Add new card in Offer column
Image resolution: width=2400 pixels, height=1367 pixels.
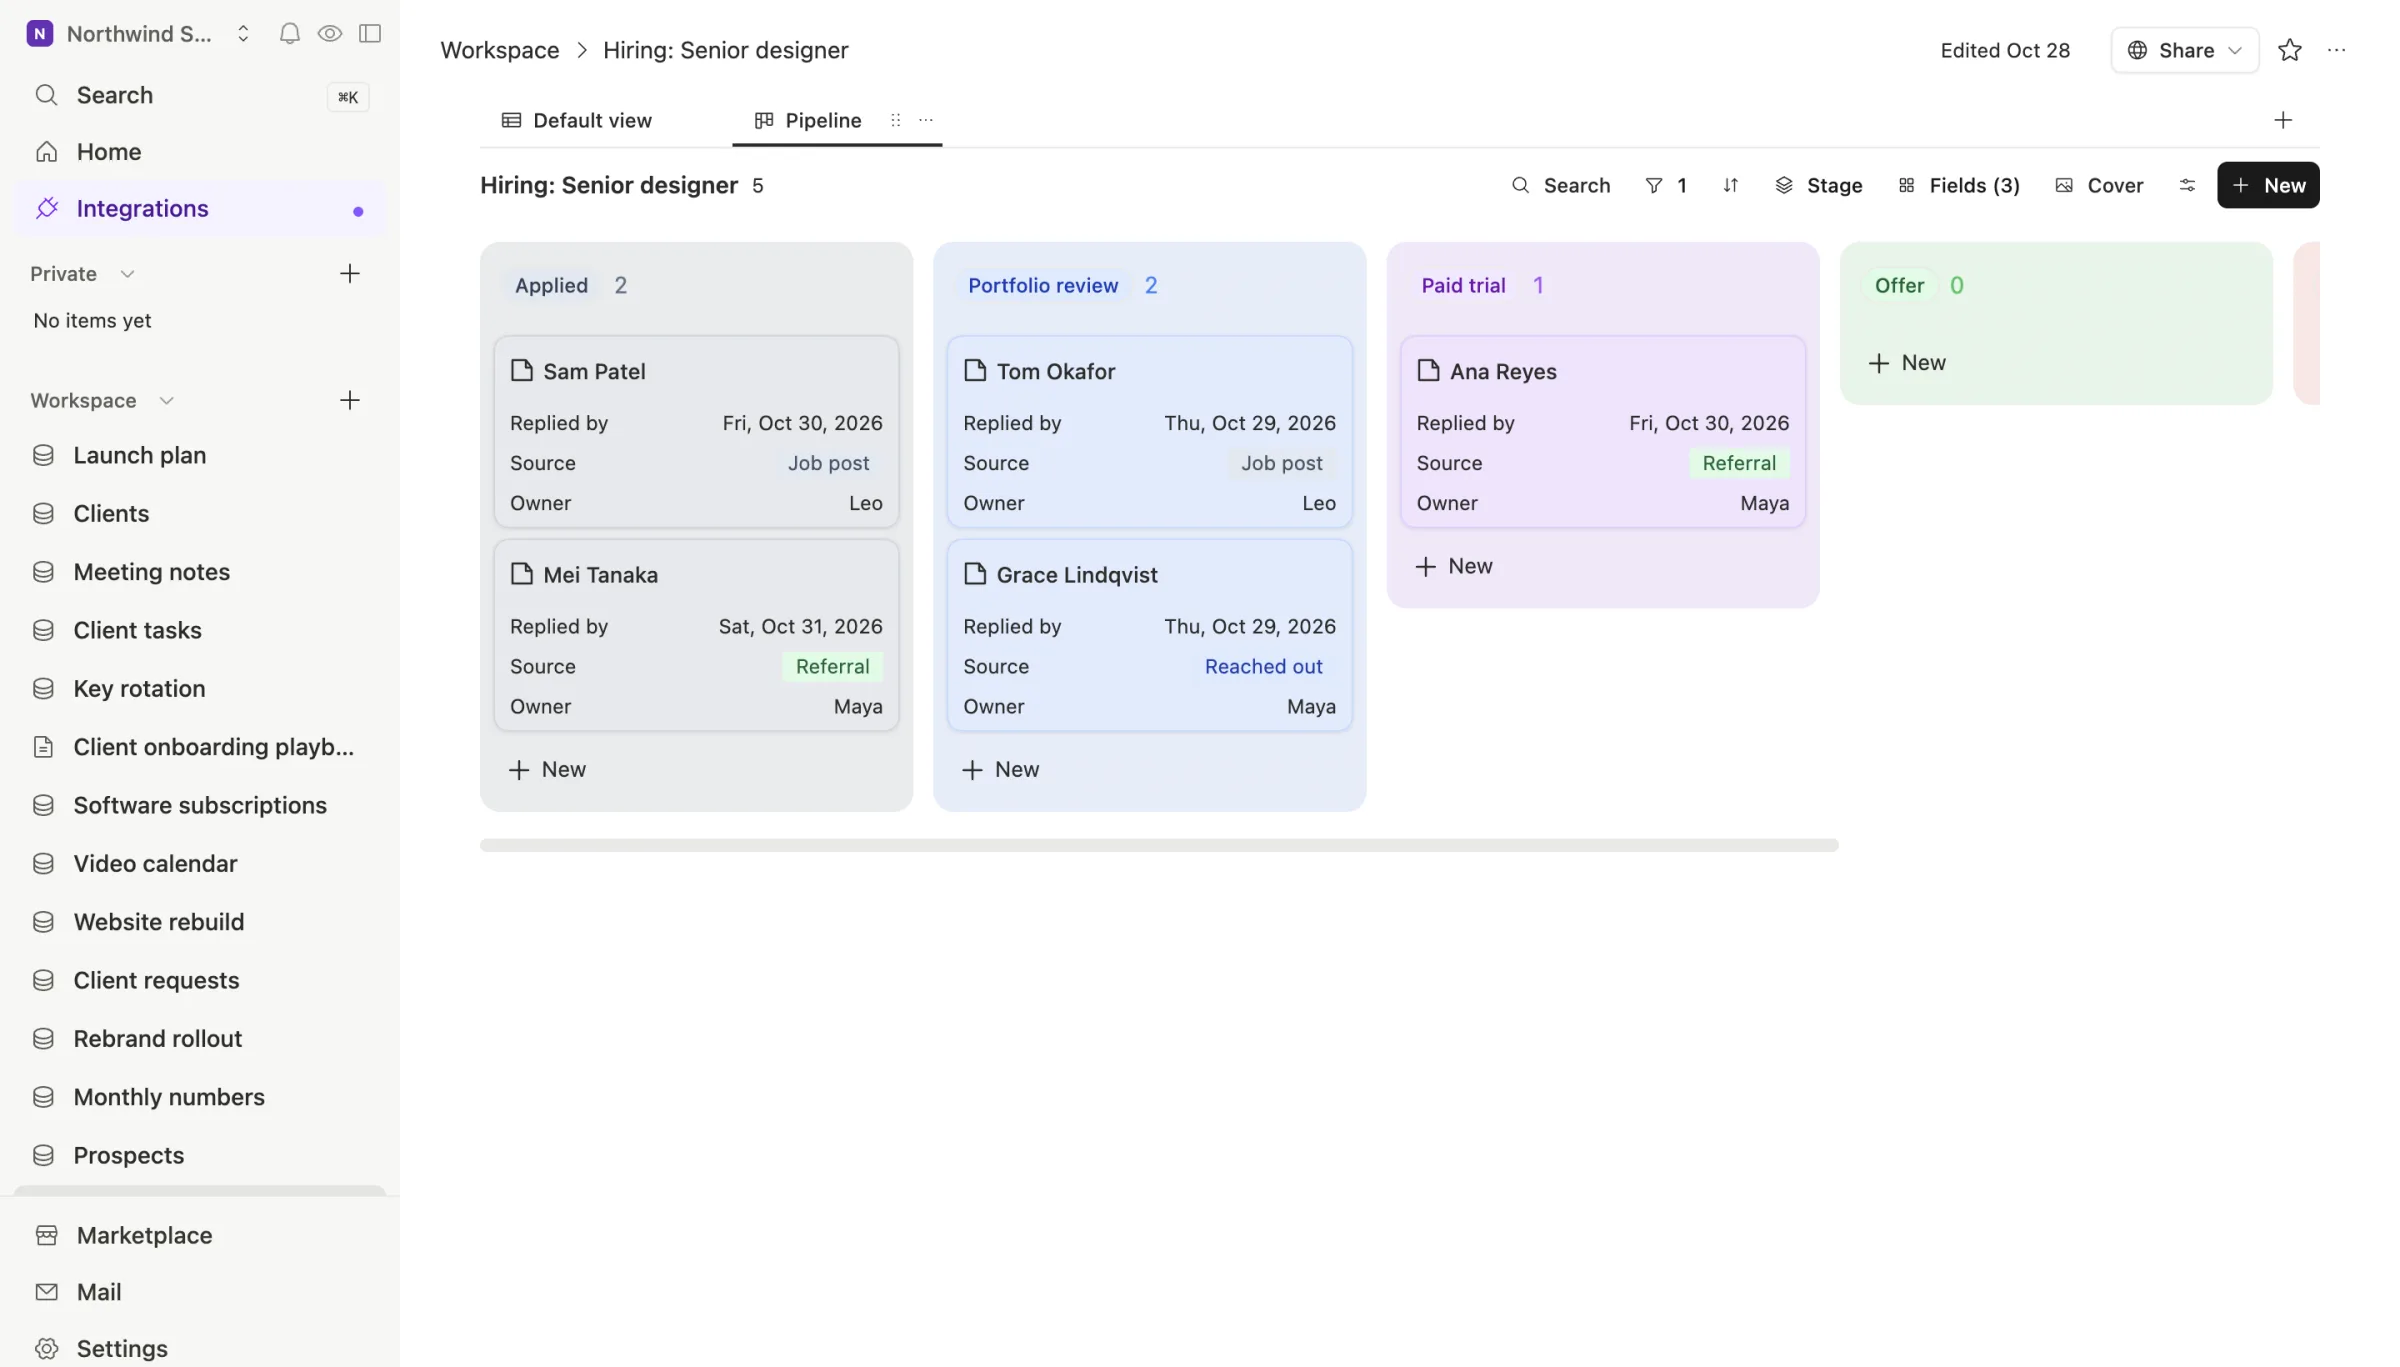click(1907, 363)
